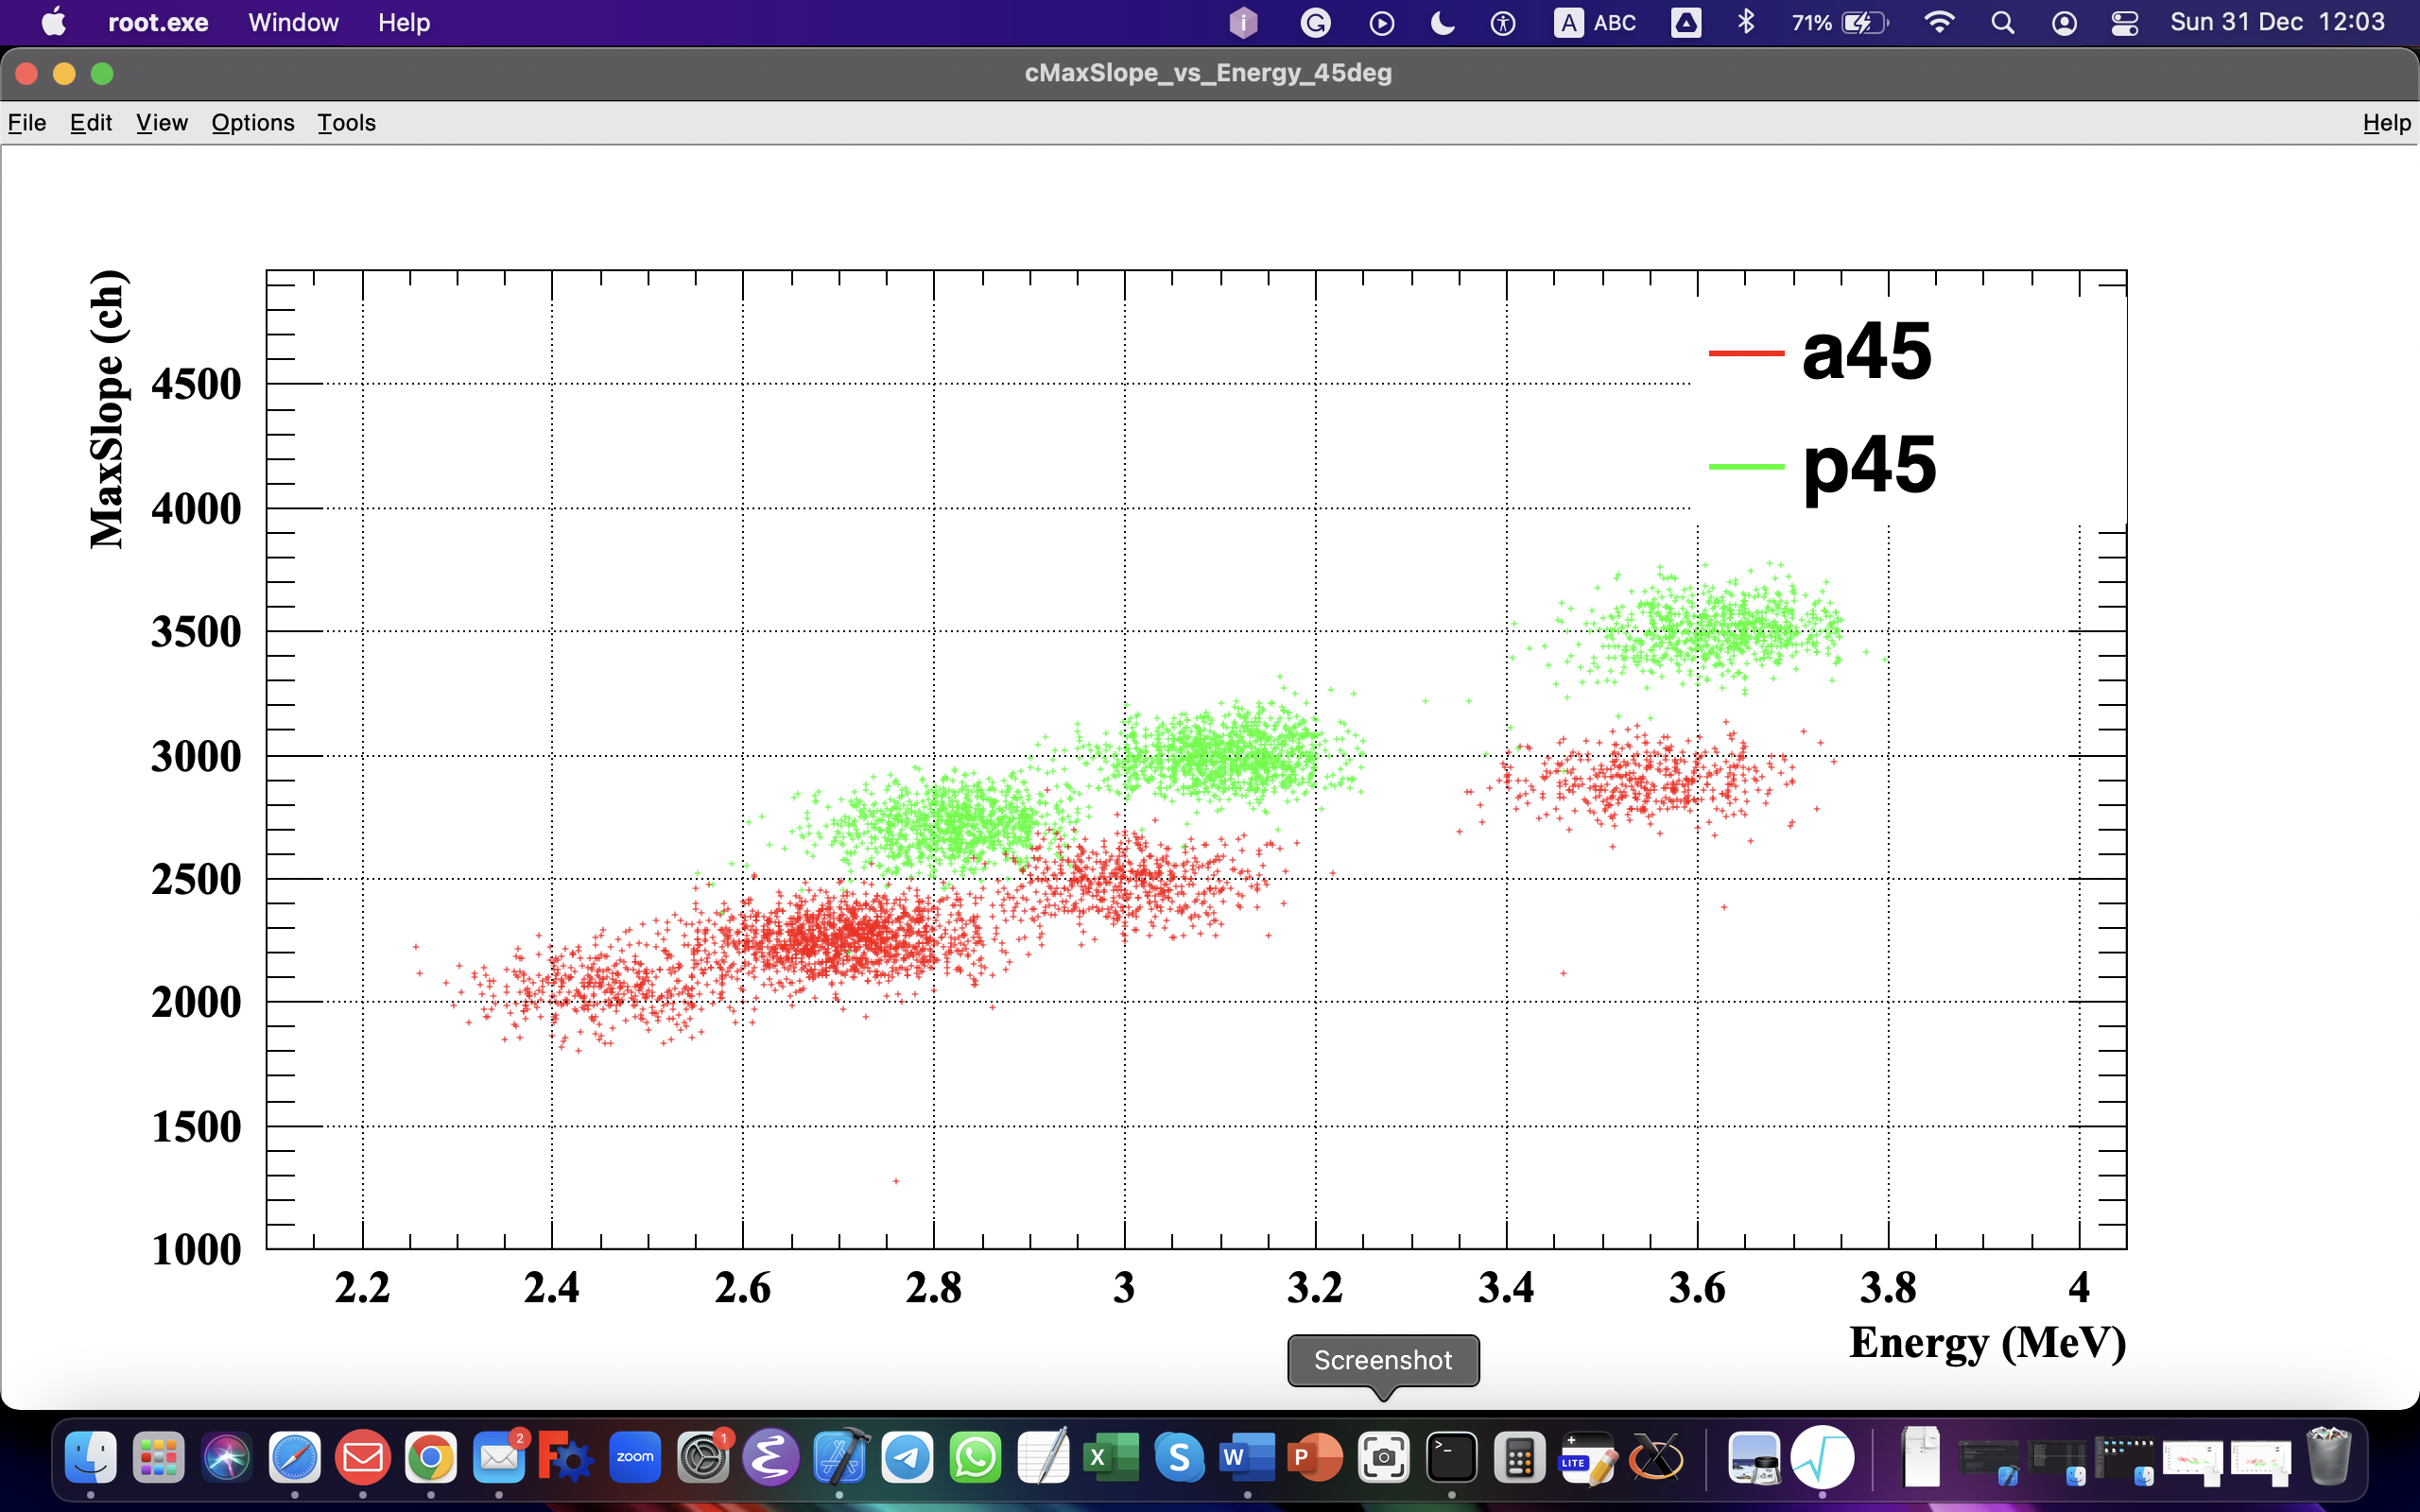Image resolution: width=2420 pixels, height=1512 pixels.
Task: Open Calculator in the dock
Action: click(x=1519, y=1458)
